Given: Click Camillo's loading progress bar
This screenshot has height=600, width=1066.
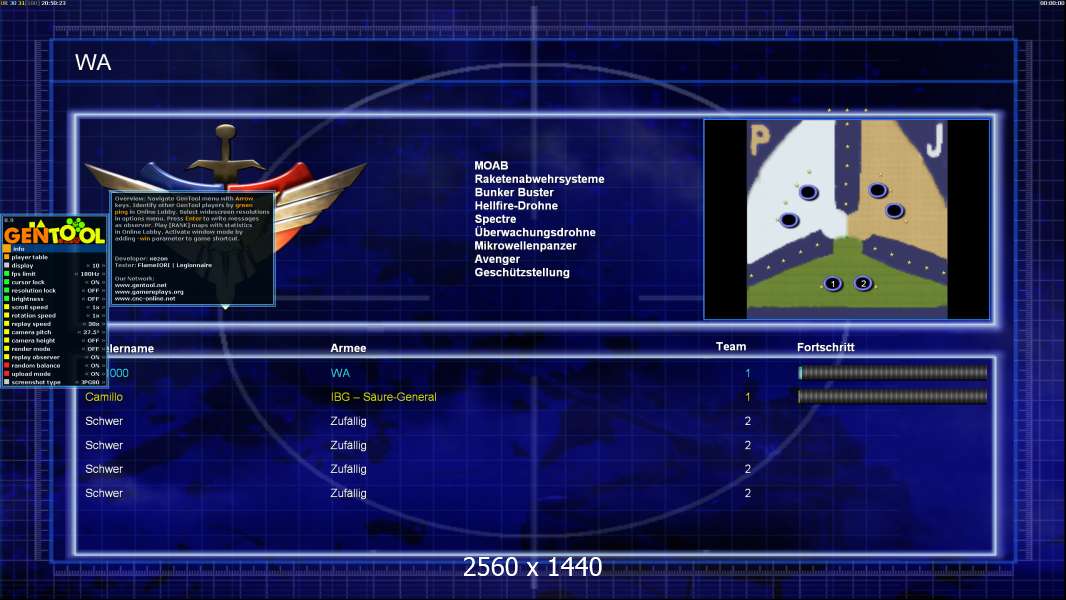Looking at the screenshot, I should tap(892, 396).
